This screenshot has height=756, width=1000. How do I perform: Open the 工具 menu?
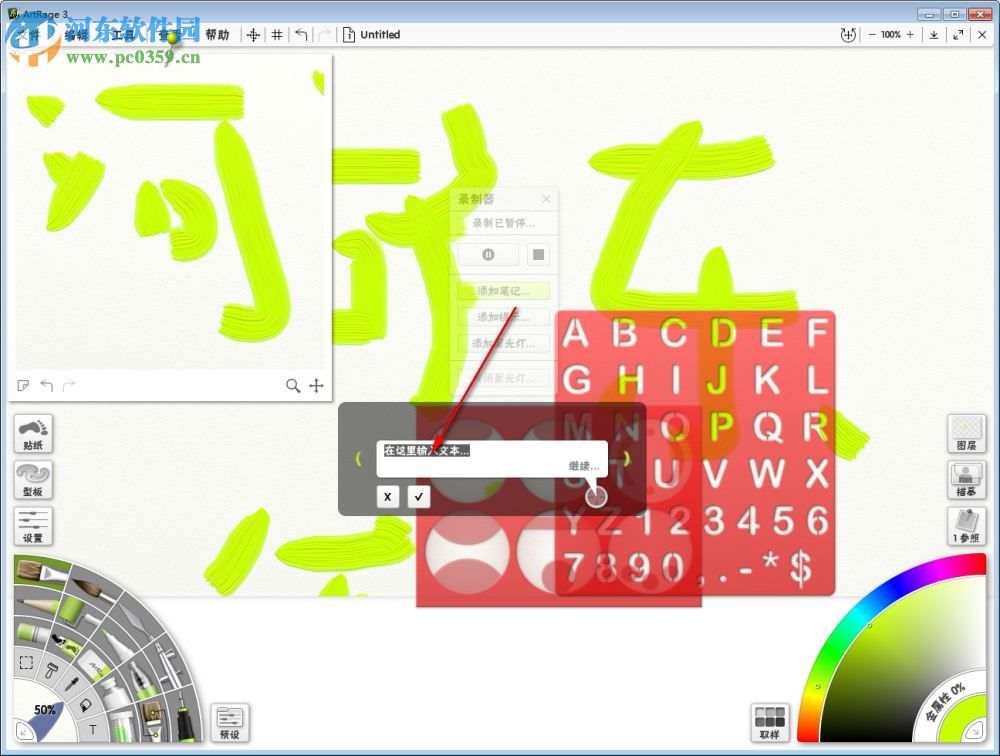click(x=124, y=34)
